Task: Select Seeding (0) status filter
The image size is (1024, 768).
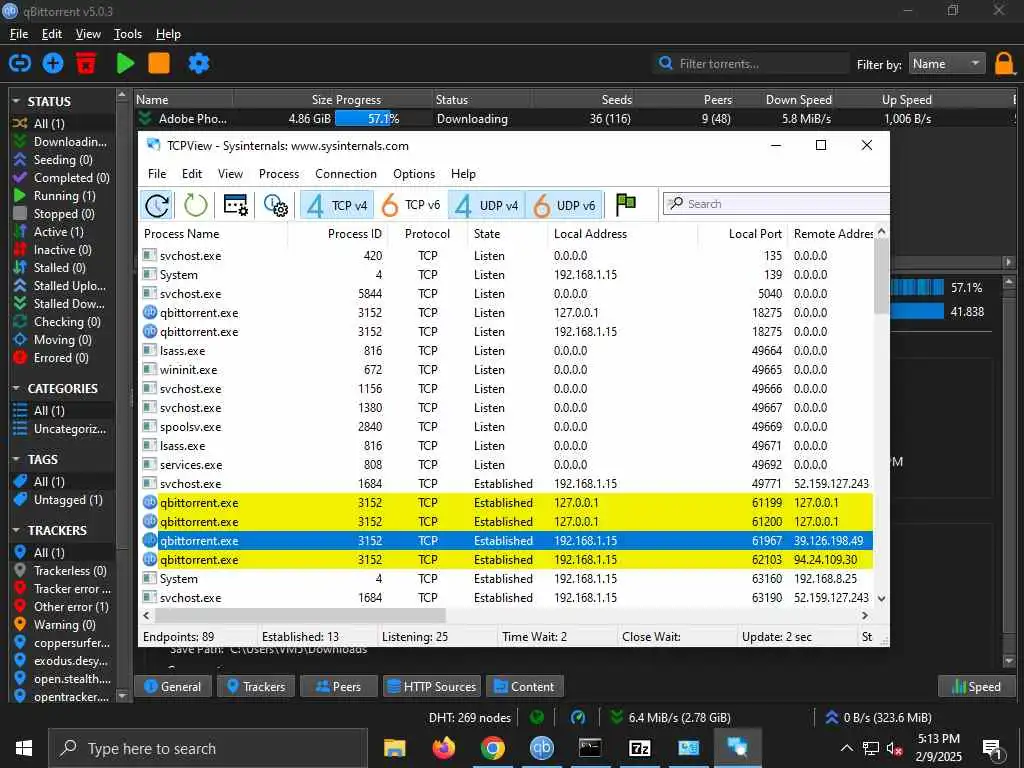Action: [63, 159]
